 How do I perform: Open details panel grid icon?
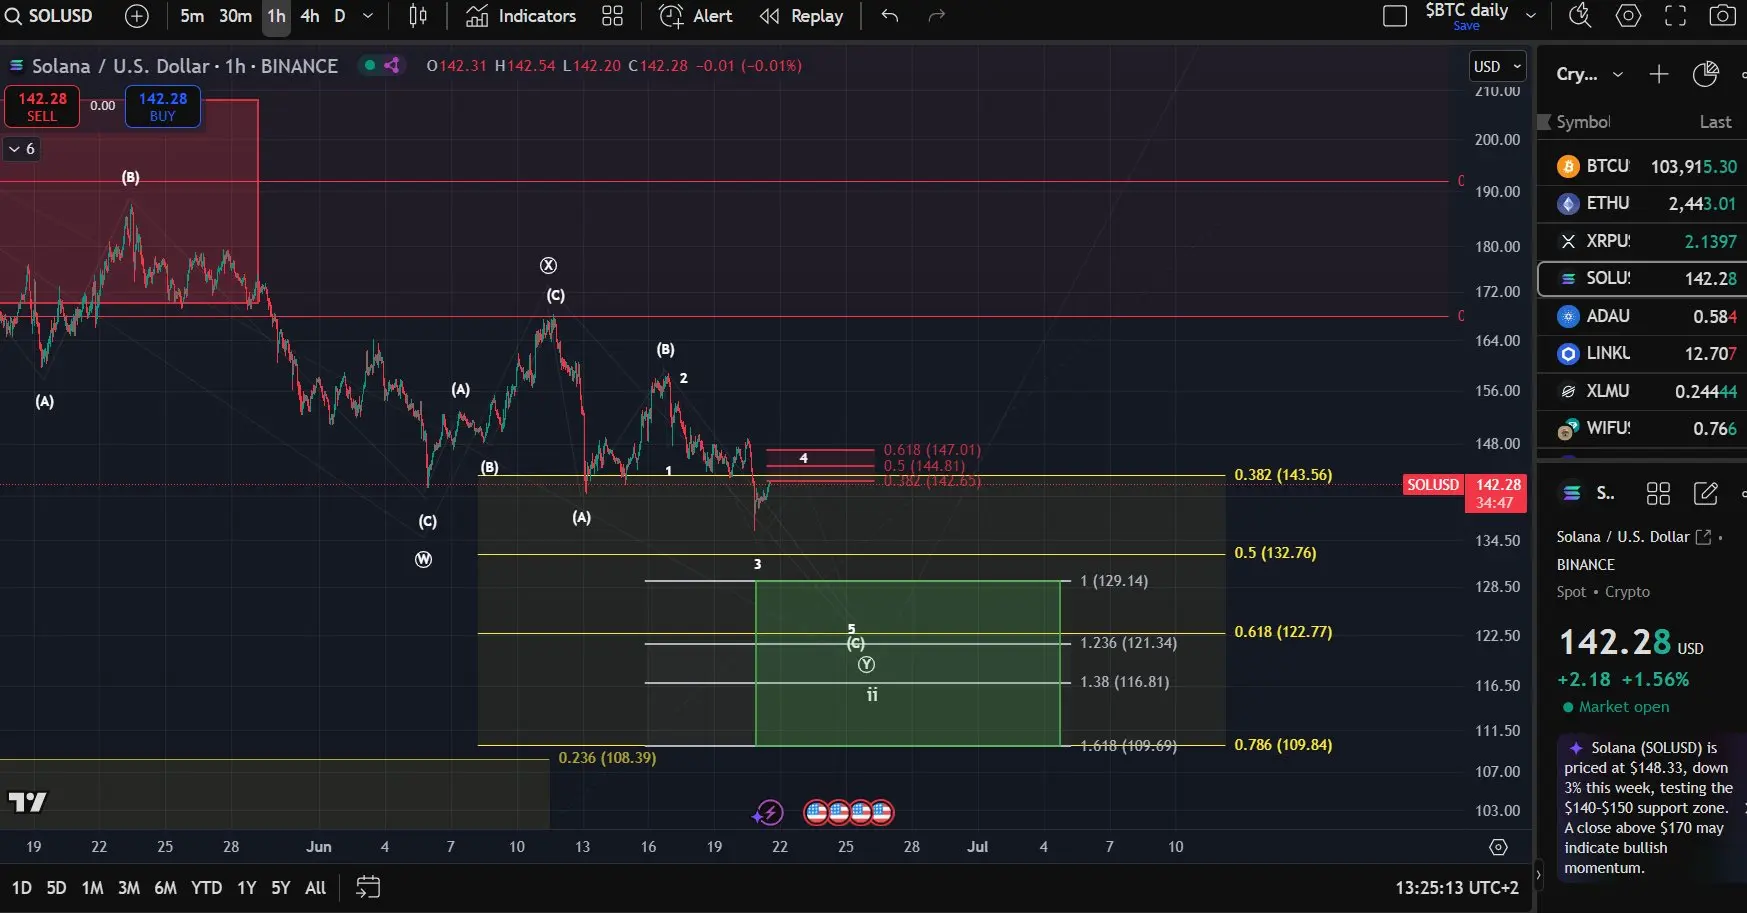[x=1658, y=493]
